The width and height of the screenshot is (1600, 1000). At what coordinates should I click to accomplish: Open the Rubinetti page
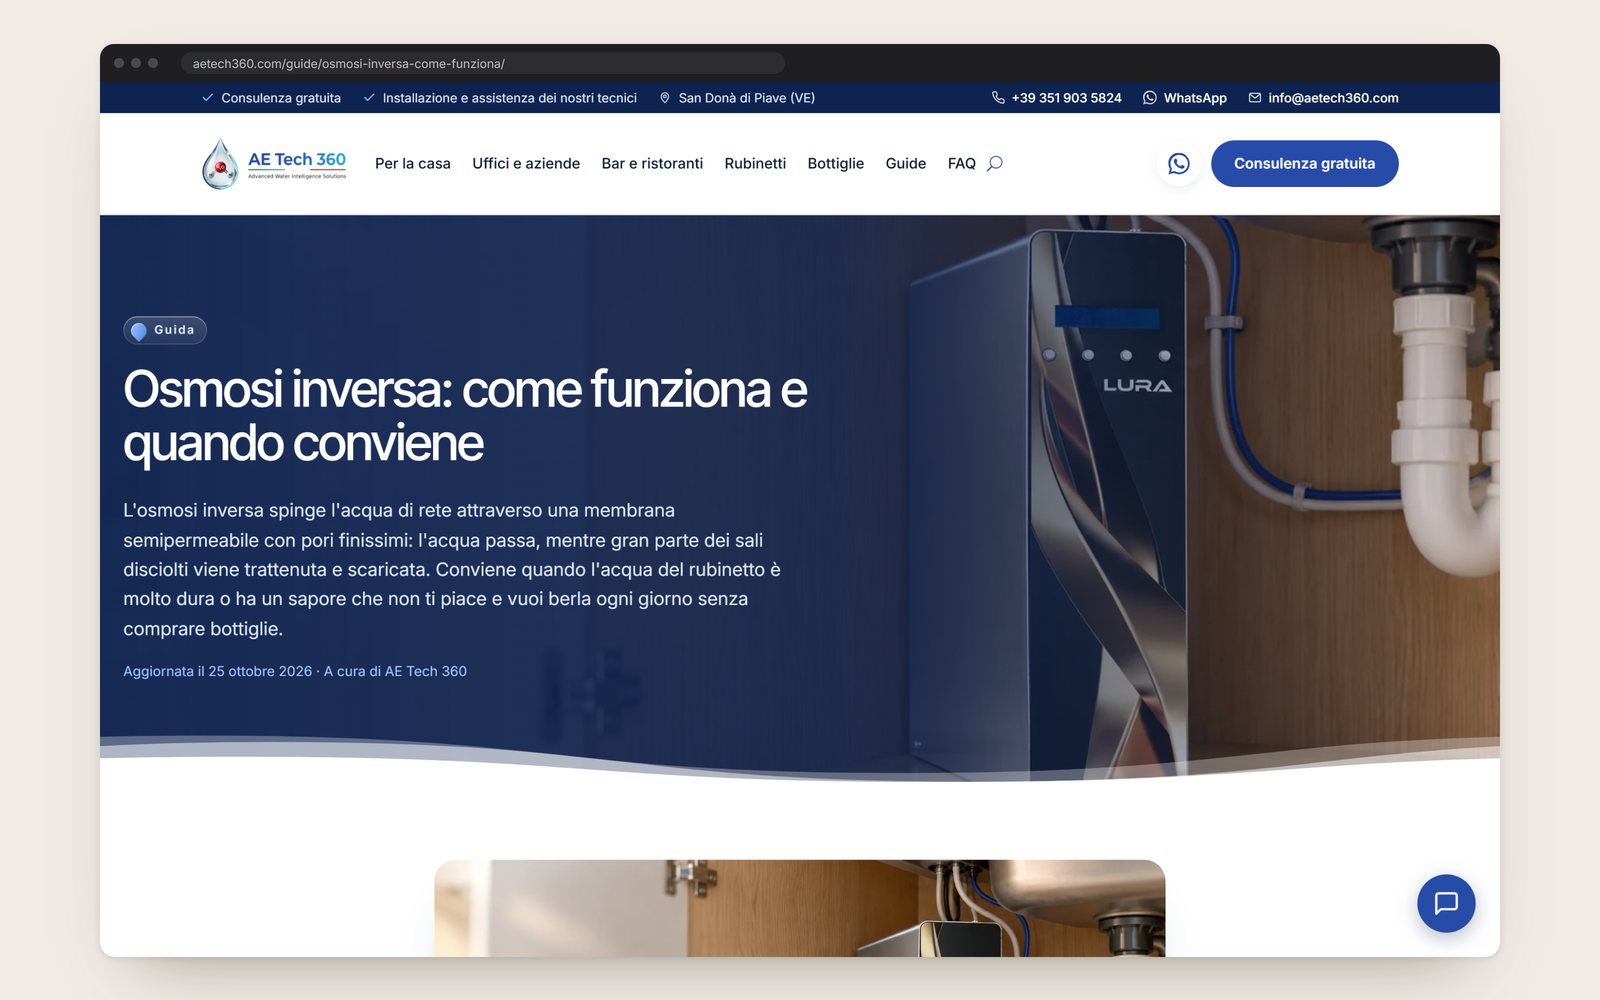[x=755, y=163]
